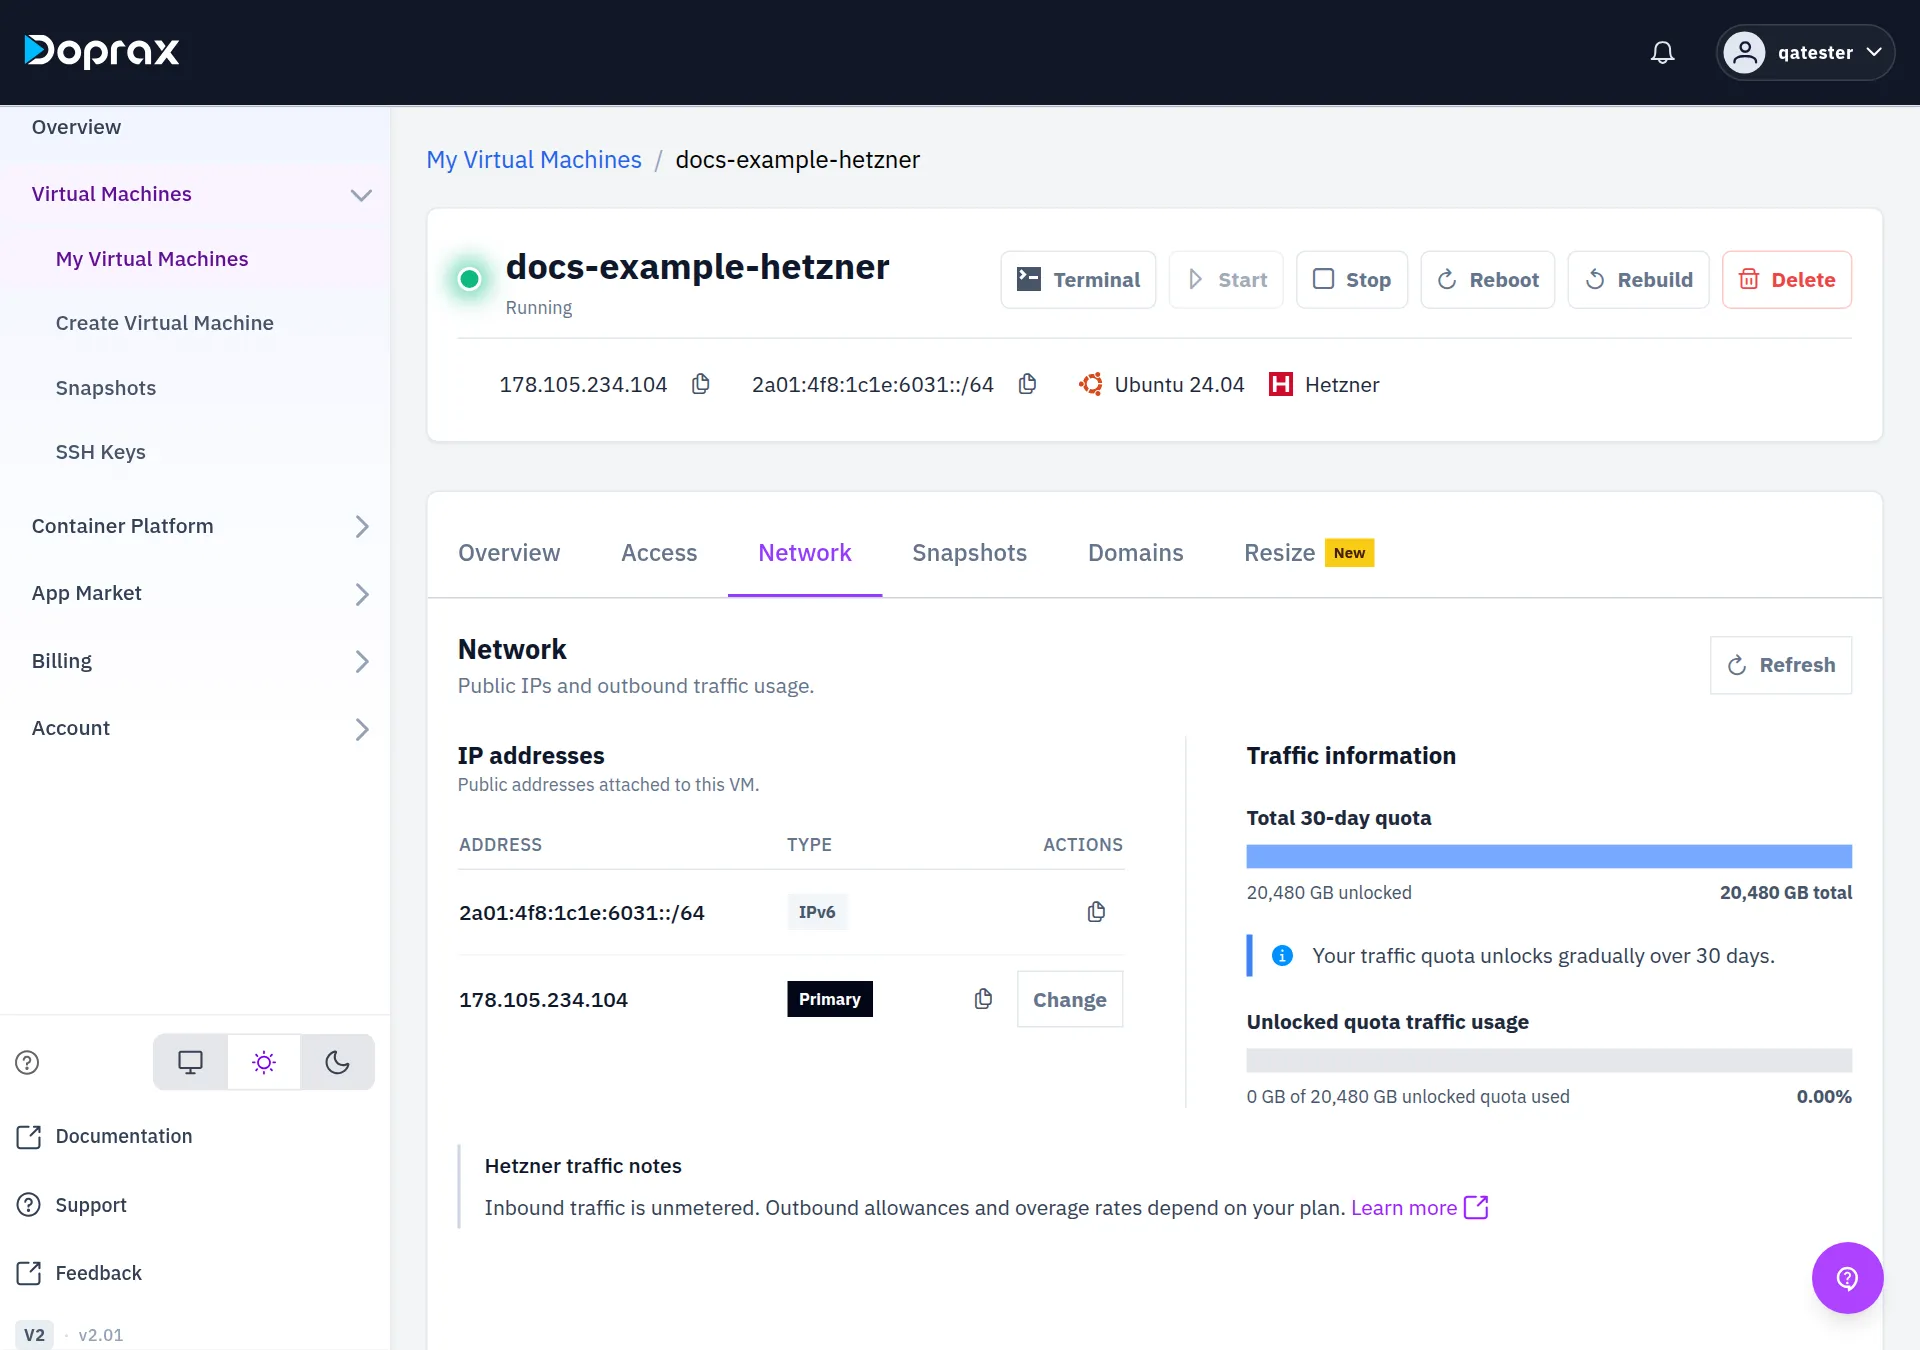Expand the Account section
Viewport: 1920px width, 1350px height.
point(362,730)
